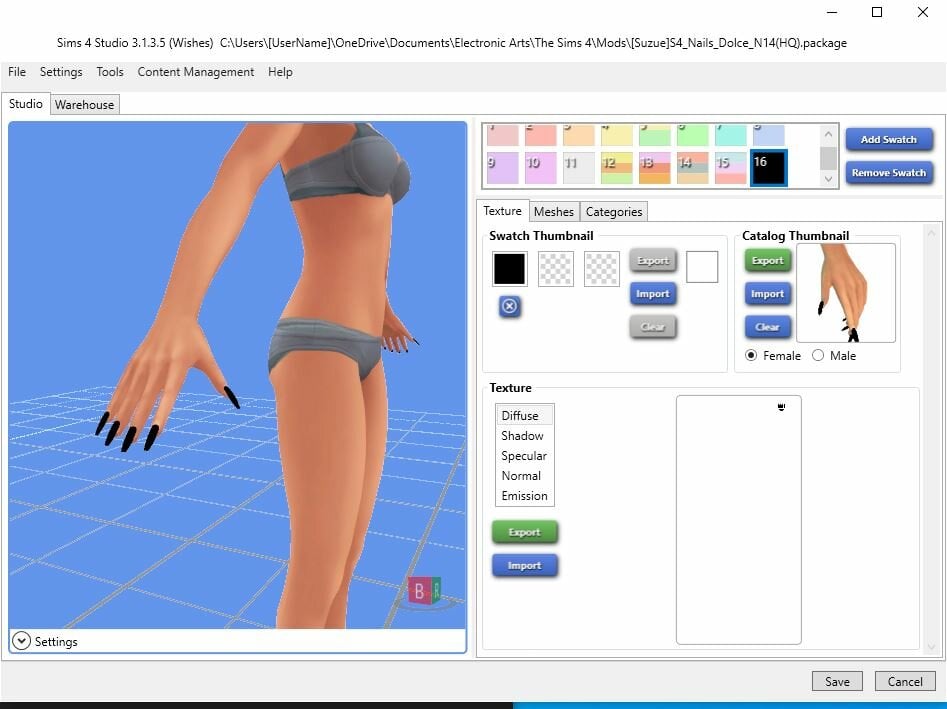This screenshot has width=947, height=709.
Task: Switch to the Studio tab
Action: [25, 103]
